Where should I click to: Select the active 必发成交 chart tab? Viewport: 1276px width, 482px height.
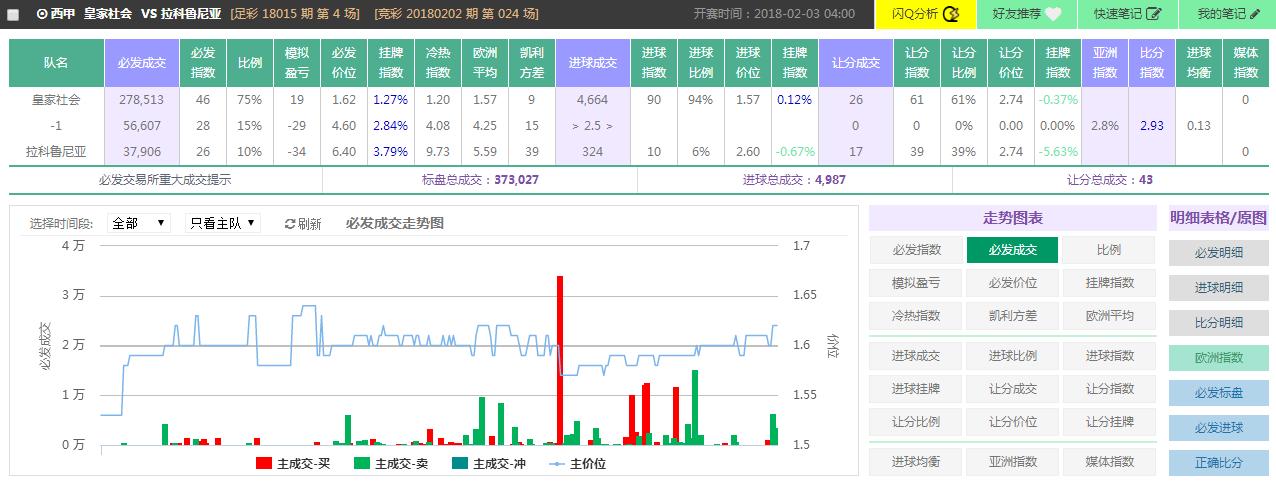click(1012, 250)
